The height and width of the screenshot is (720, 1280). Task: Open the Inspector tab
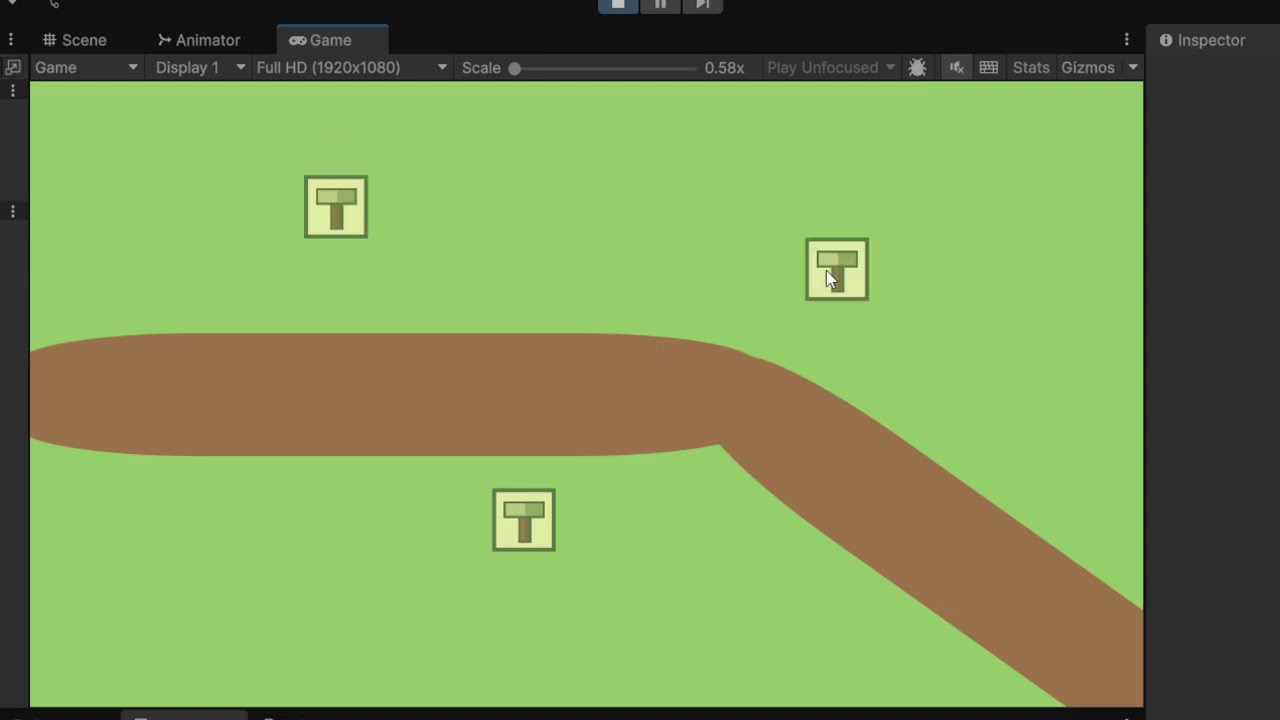1202,40
